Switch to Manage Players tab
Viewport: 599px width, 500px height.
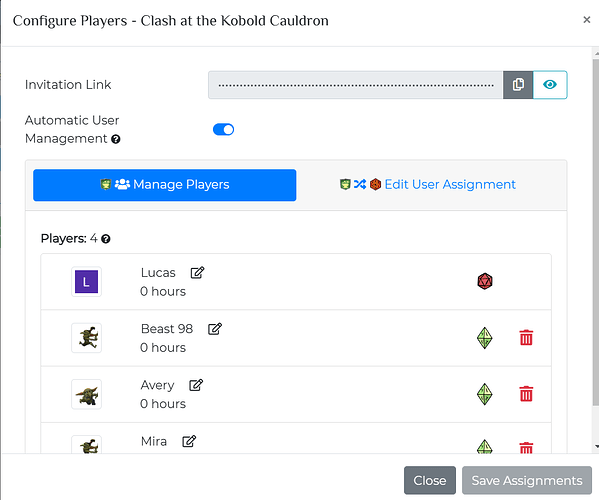click(165, 185)
